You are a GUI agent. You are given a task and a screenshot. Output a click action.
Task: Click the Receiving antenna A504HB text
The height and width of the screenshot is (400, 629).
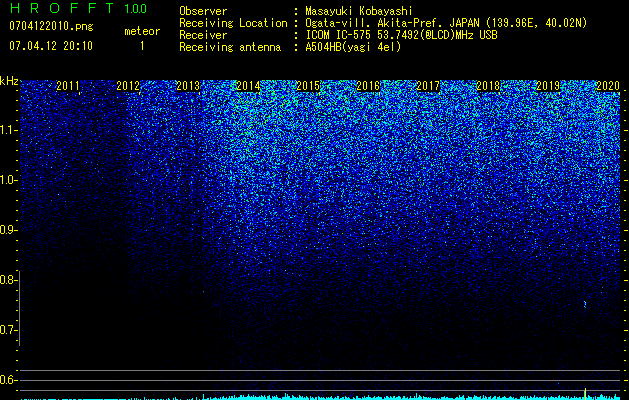(353, 47)
